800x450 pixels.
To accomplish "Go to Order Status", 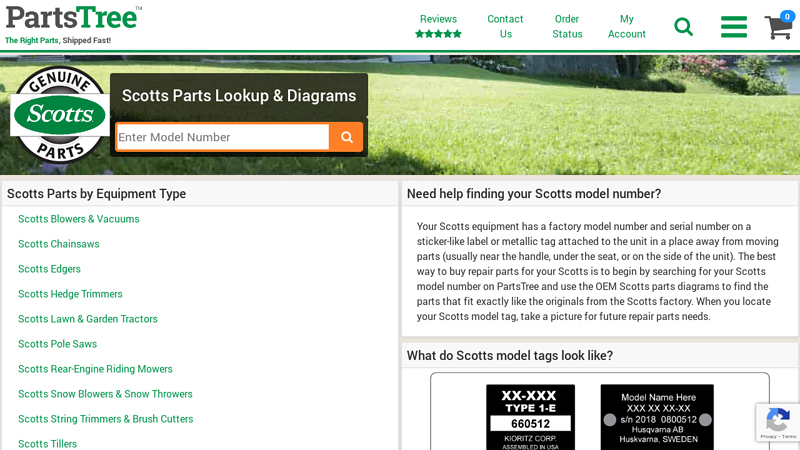I will pos(567,27).
